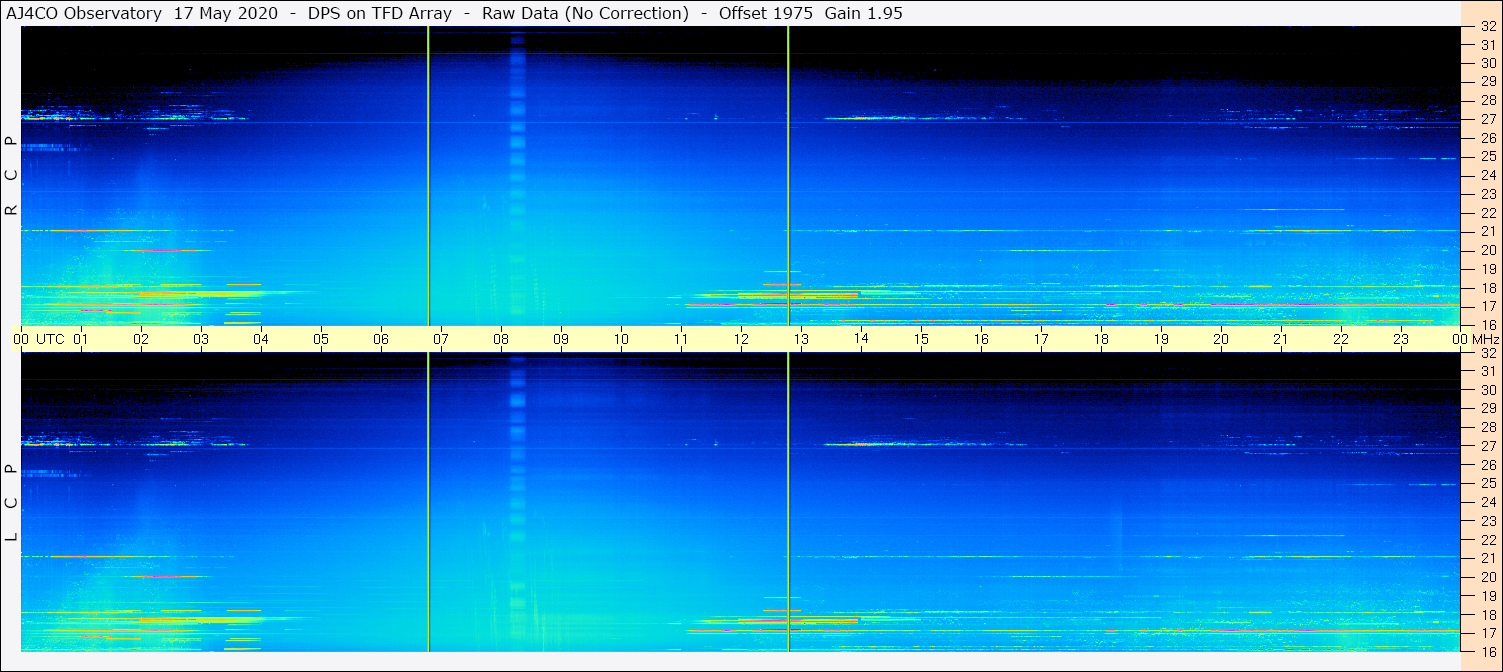The image size is (1503, 672).
Task: Click the '00 UTC' time axis label
Action: pyautogui.click(x=39, y=339)
